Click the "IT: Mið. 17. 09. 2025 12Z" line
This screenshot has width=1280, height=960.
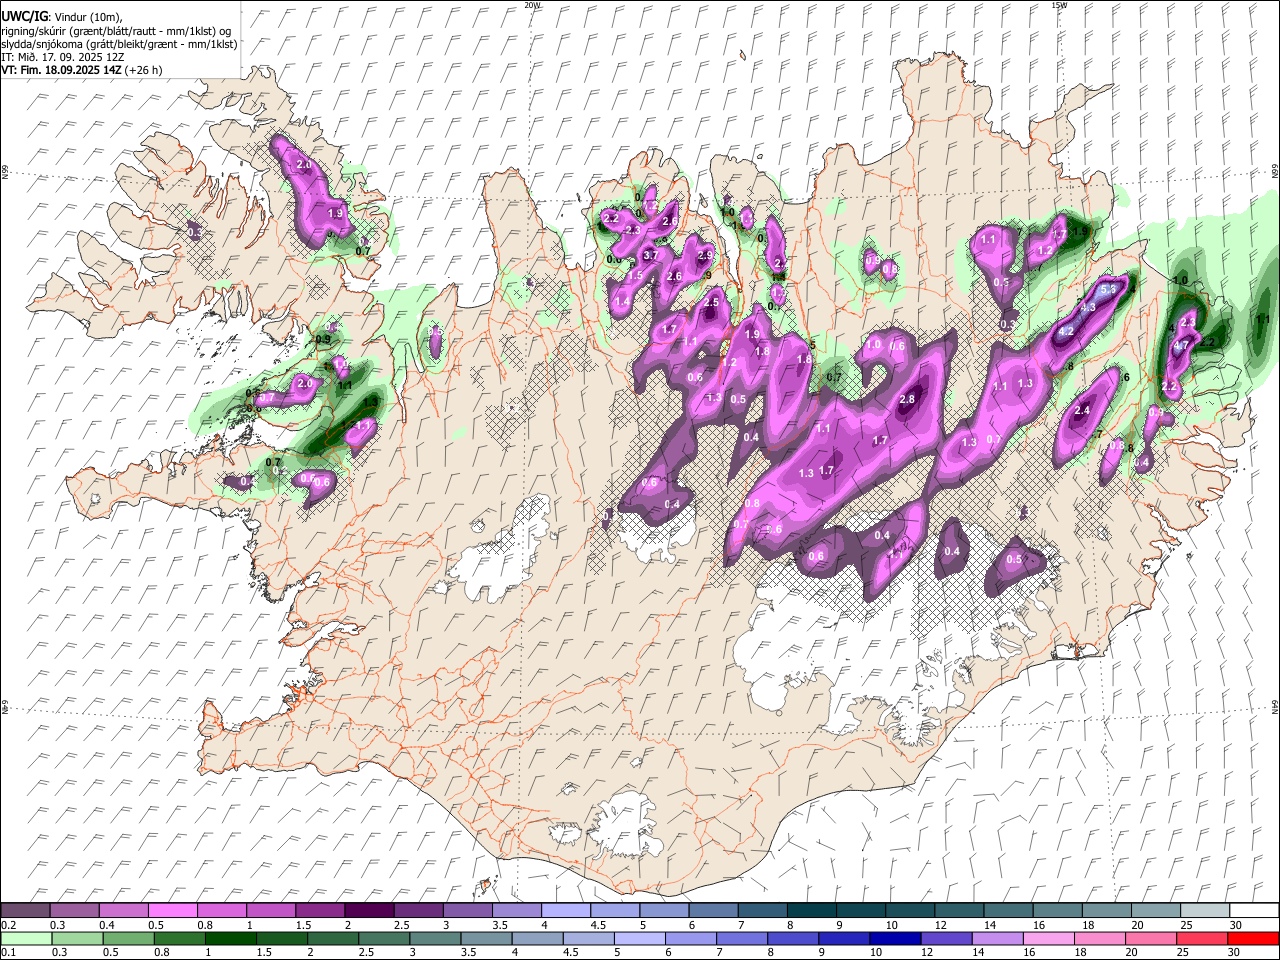(63, 57)
